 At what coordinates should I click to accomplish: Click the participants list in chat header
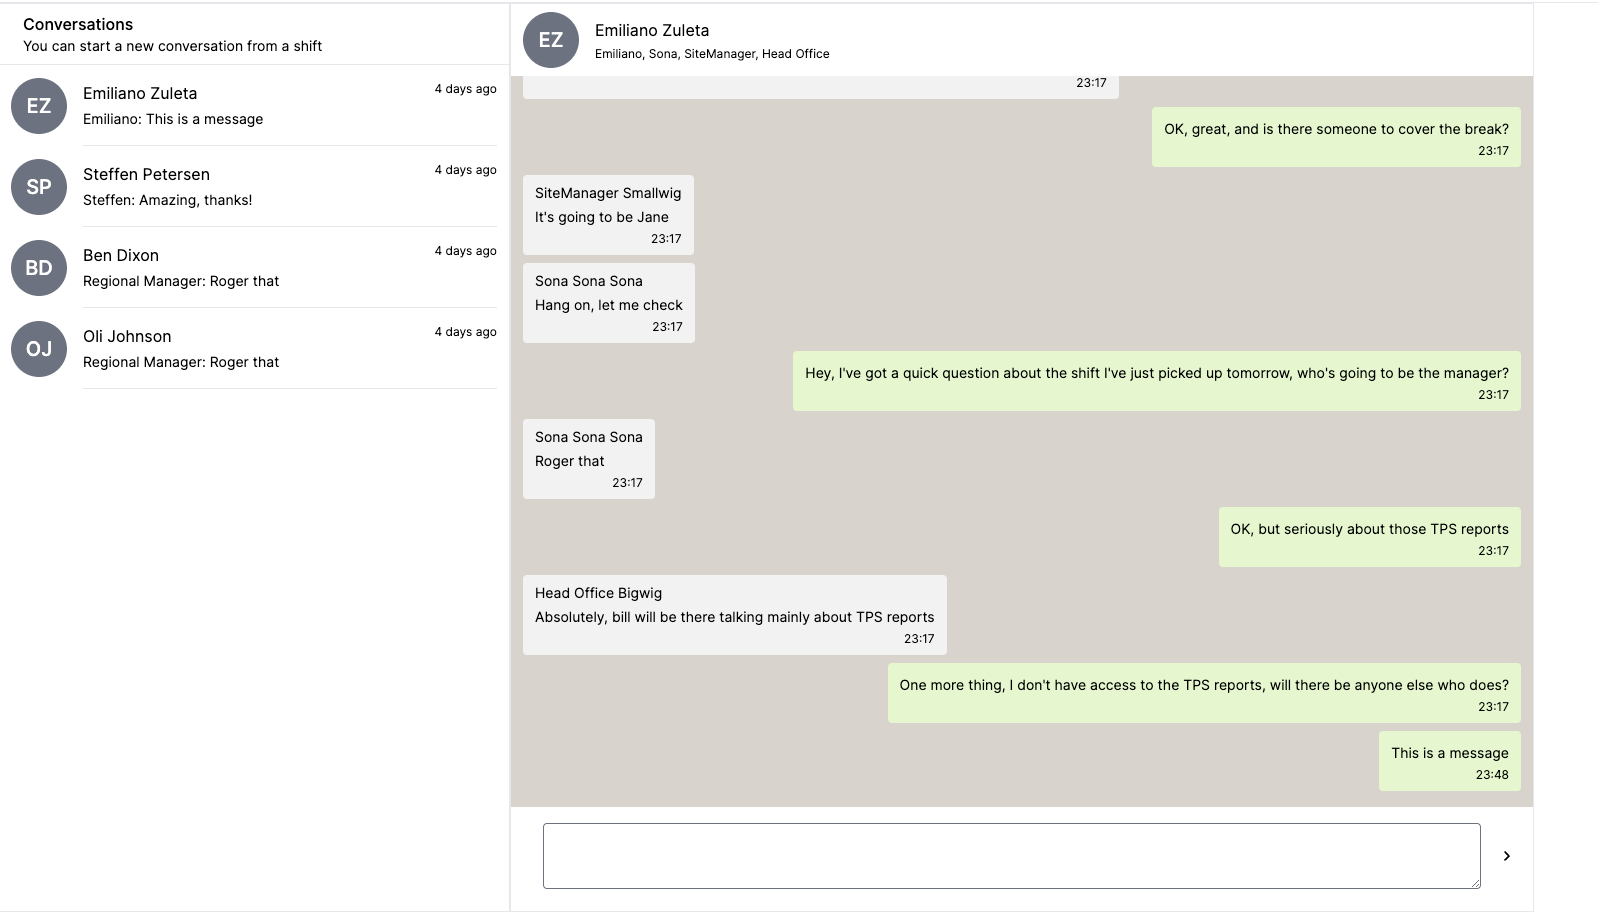(x=712, y=54)
